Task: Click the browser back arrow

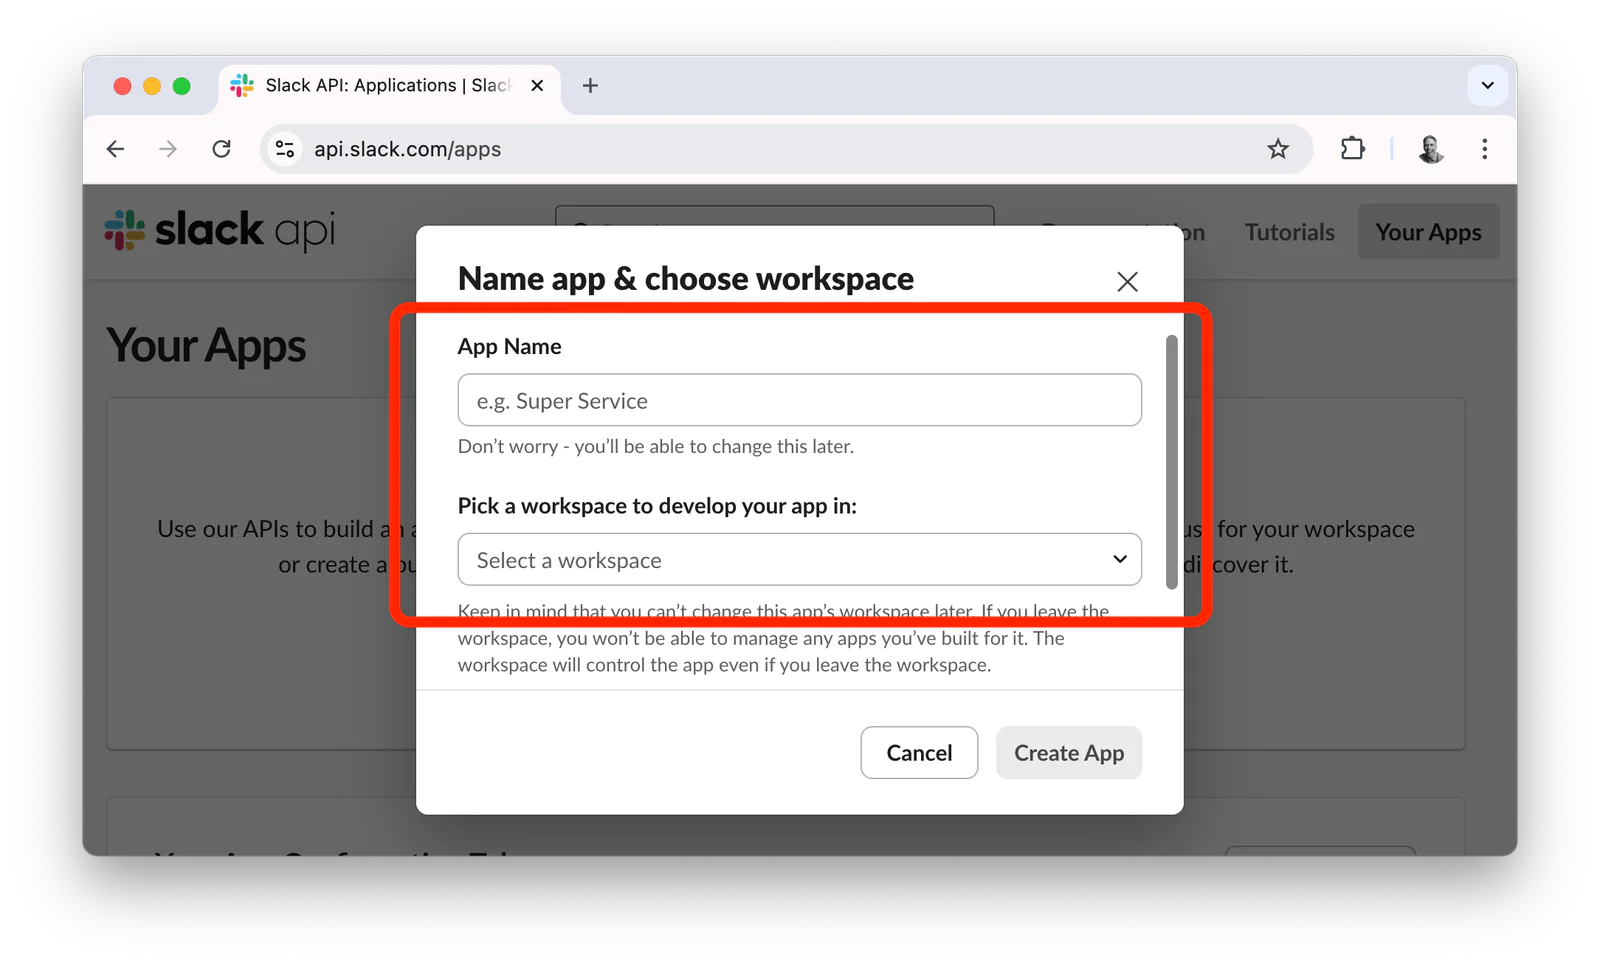Action: tap(116, 149)
